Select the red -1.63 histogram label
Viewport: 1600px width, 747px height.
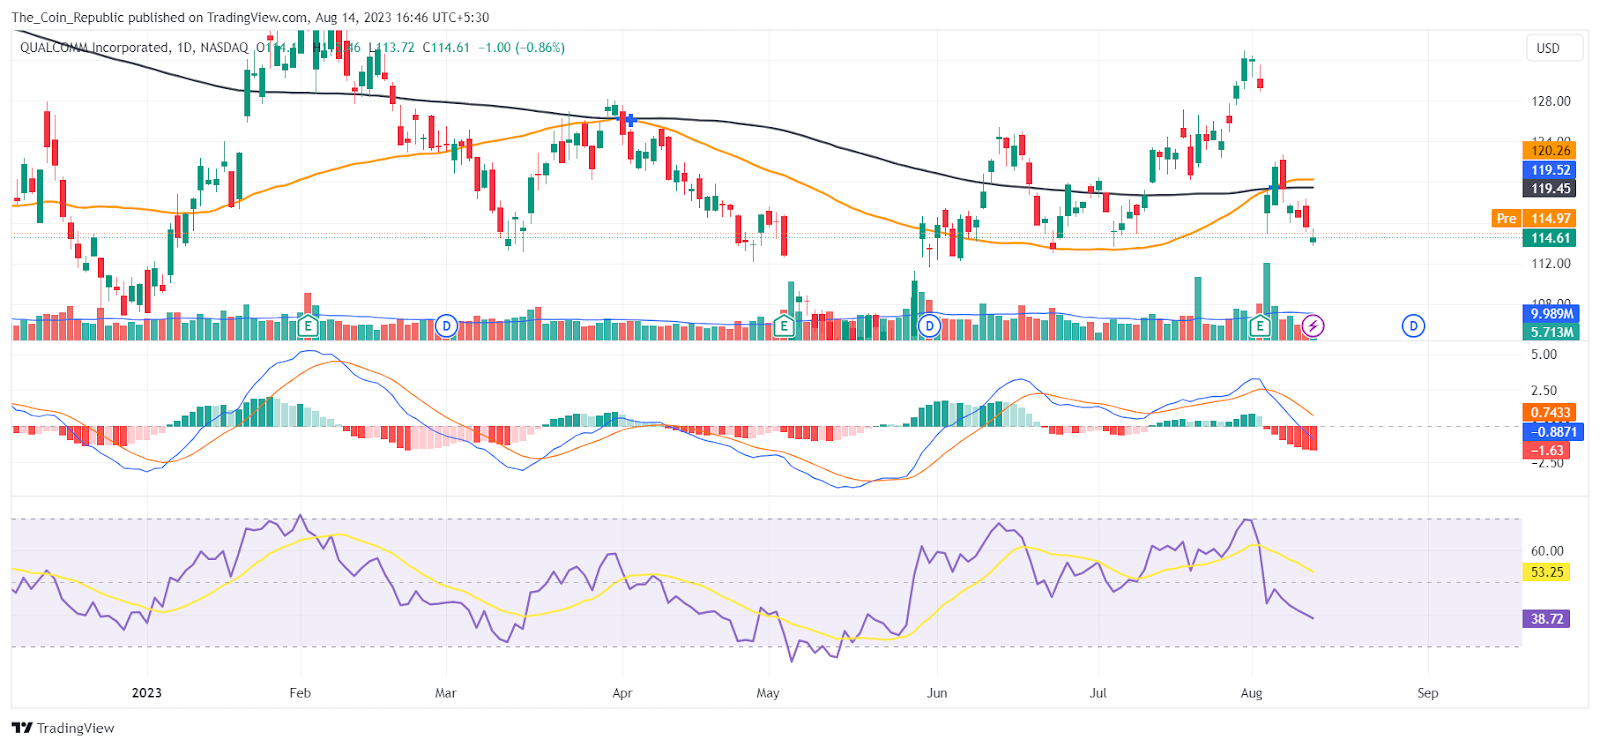[1547, 451]
